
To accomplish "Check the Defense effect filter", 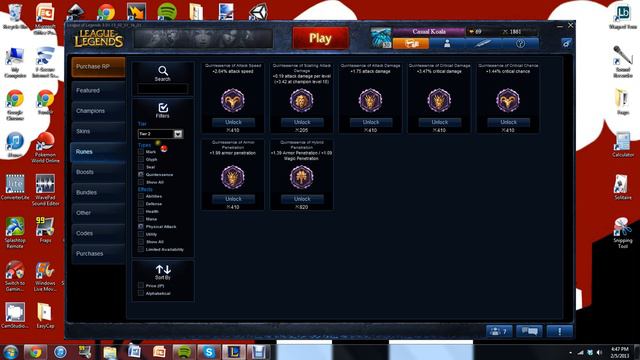I will click(141, 203).
